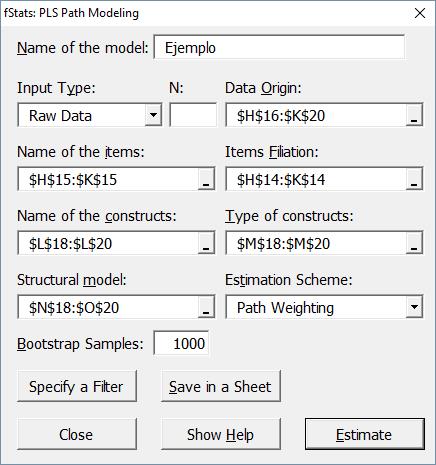Viewport: 436px width, 465px height.
Task: Click in the empty N input box
Action: pyautogui.click(x=193, y=115)
